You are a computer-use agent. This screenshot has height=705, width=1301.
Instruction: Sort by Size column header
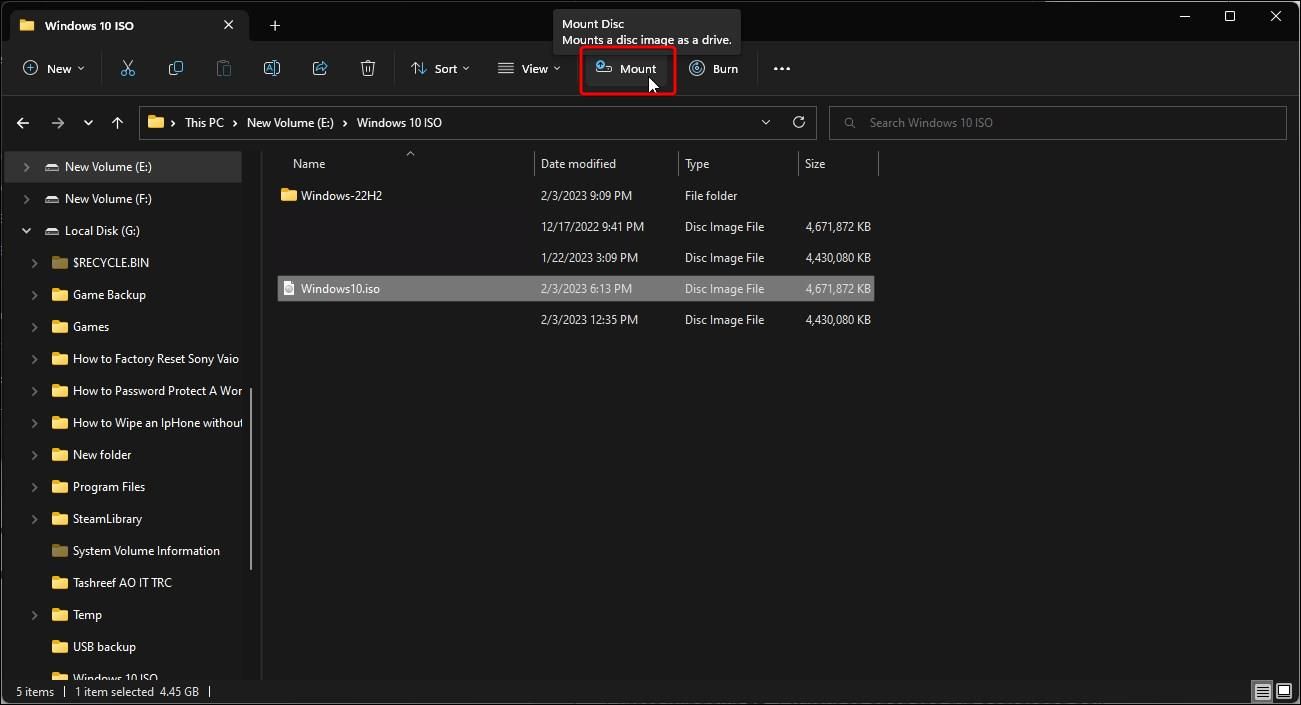pyautogui.click(x=815, y=163)
